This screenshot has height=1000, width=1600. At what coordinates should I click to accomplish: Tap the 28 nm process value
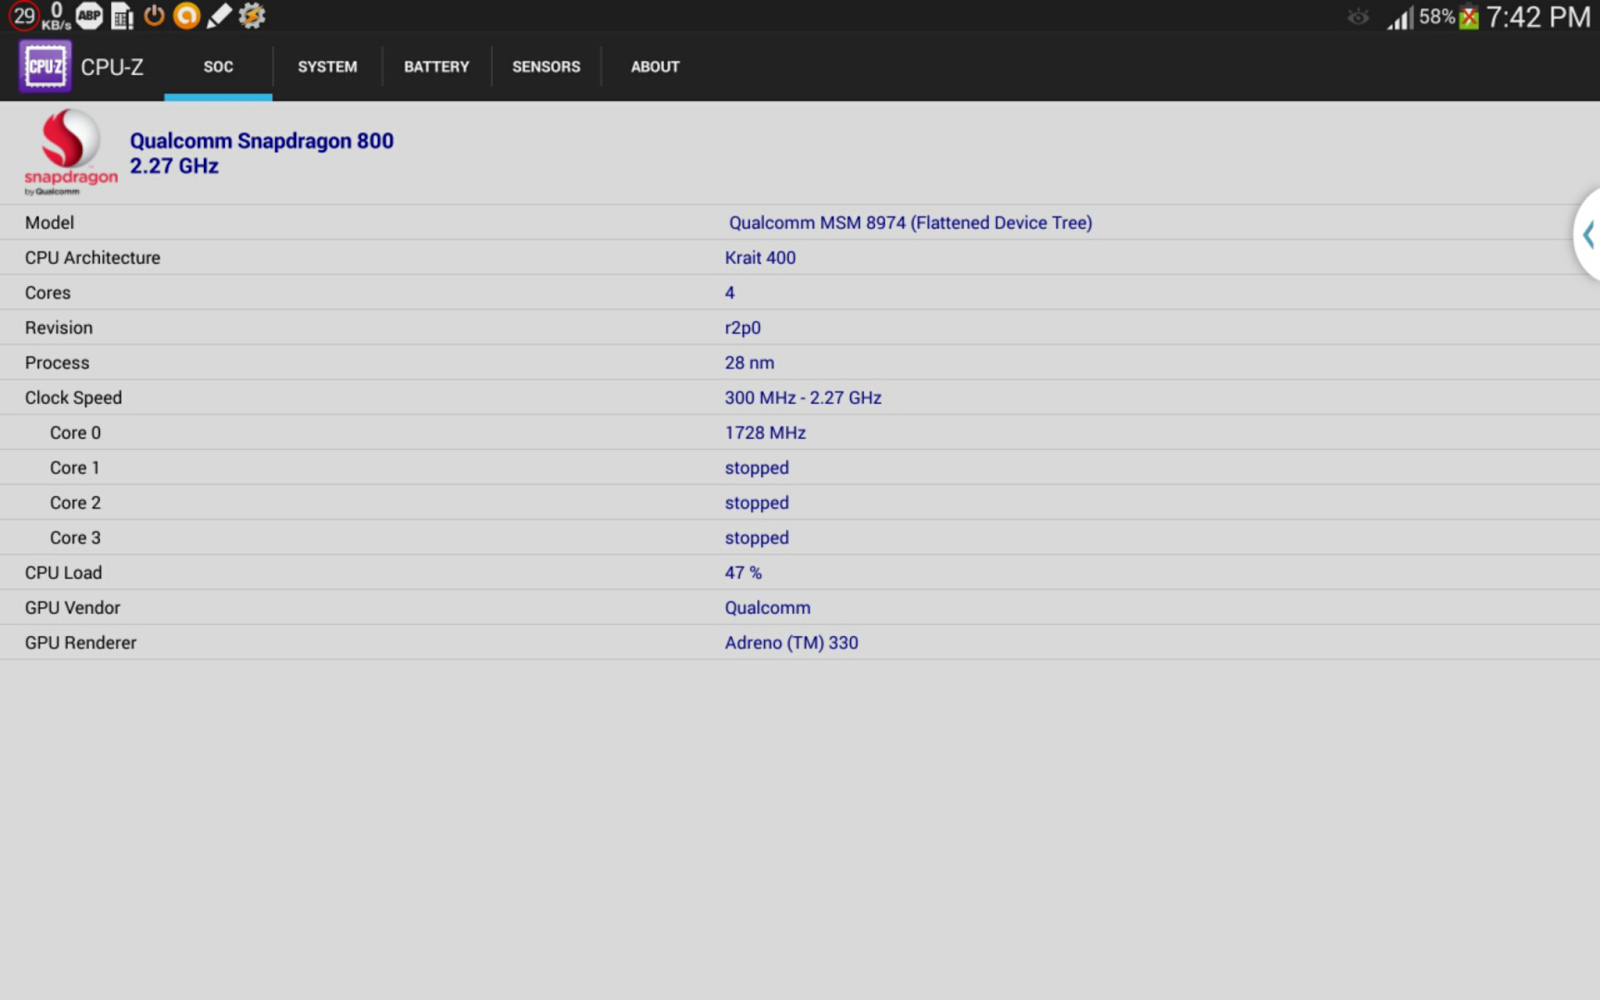point(750,363)
